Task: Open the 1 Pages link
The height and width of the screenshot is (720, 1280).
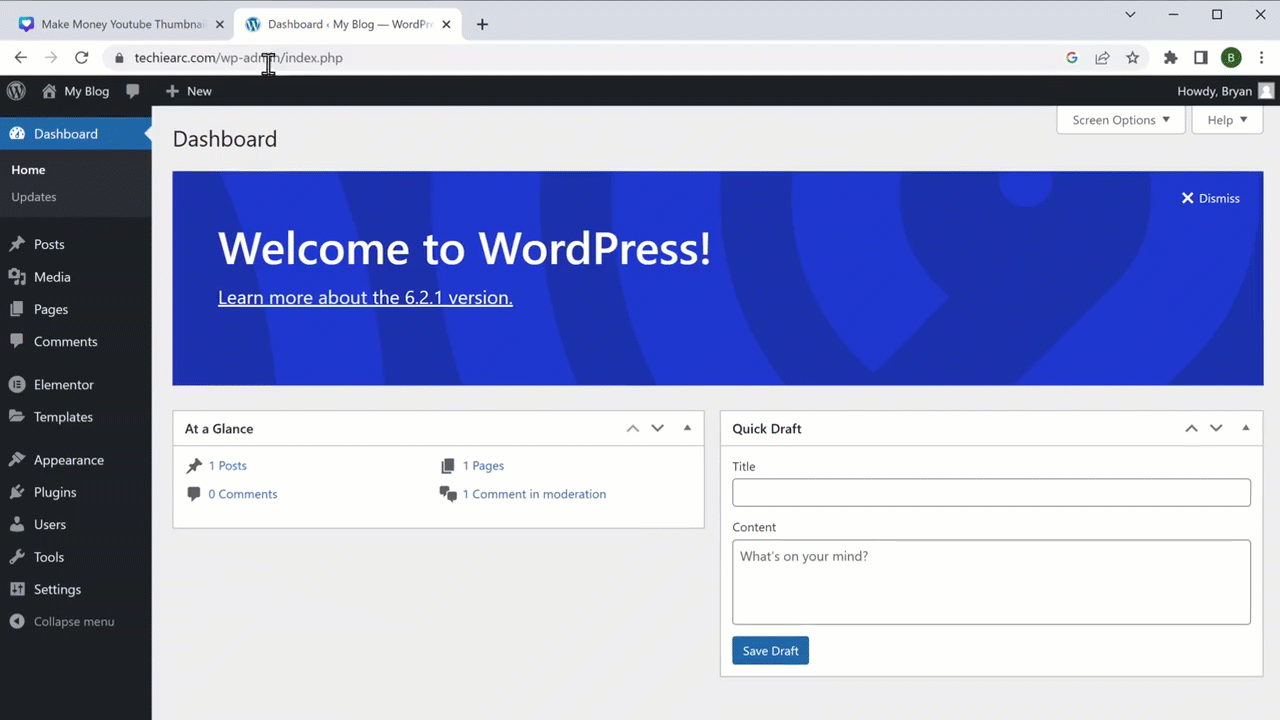Action: point(483,466)
